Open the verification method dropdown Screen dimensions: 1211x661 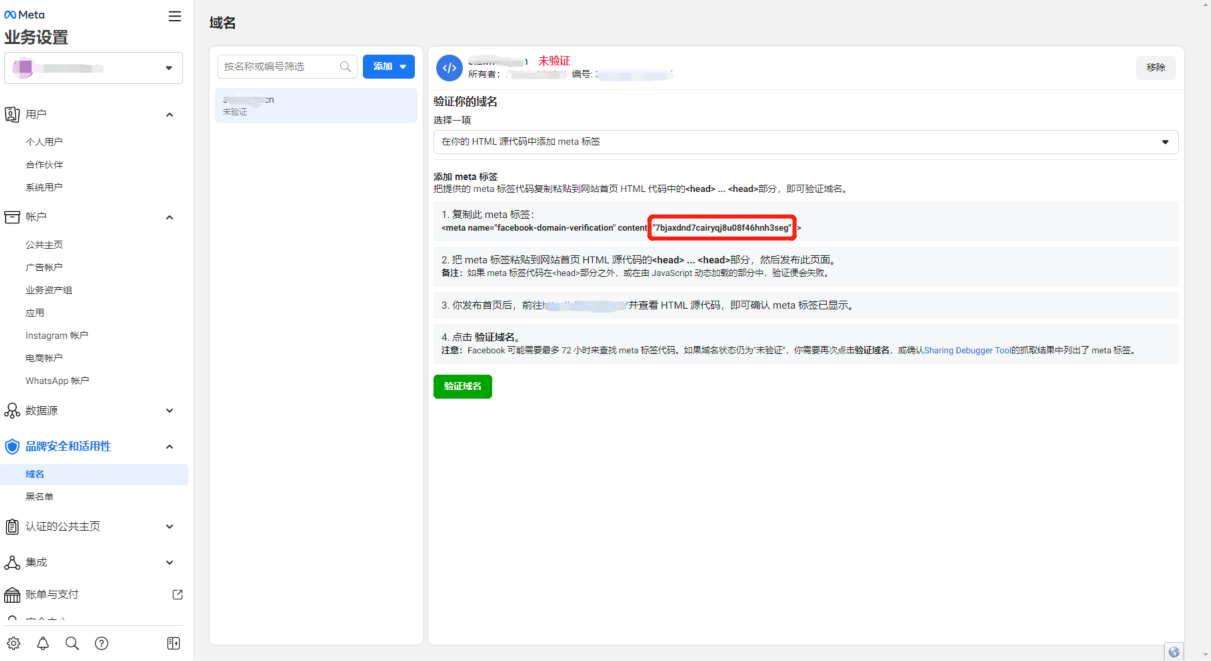[805, 142]
